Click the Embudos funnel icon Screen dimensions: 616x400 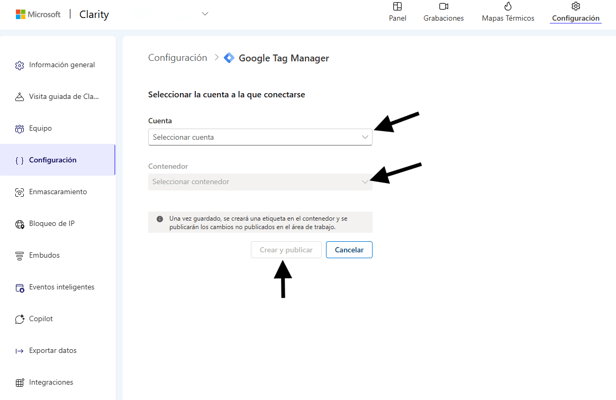[x=19, y=256]
